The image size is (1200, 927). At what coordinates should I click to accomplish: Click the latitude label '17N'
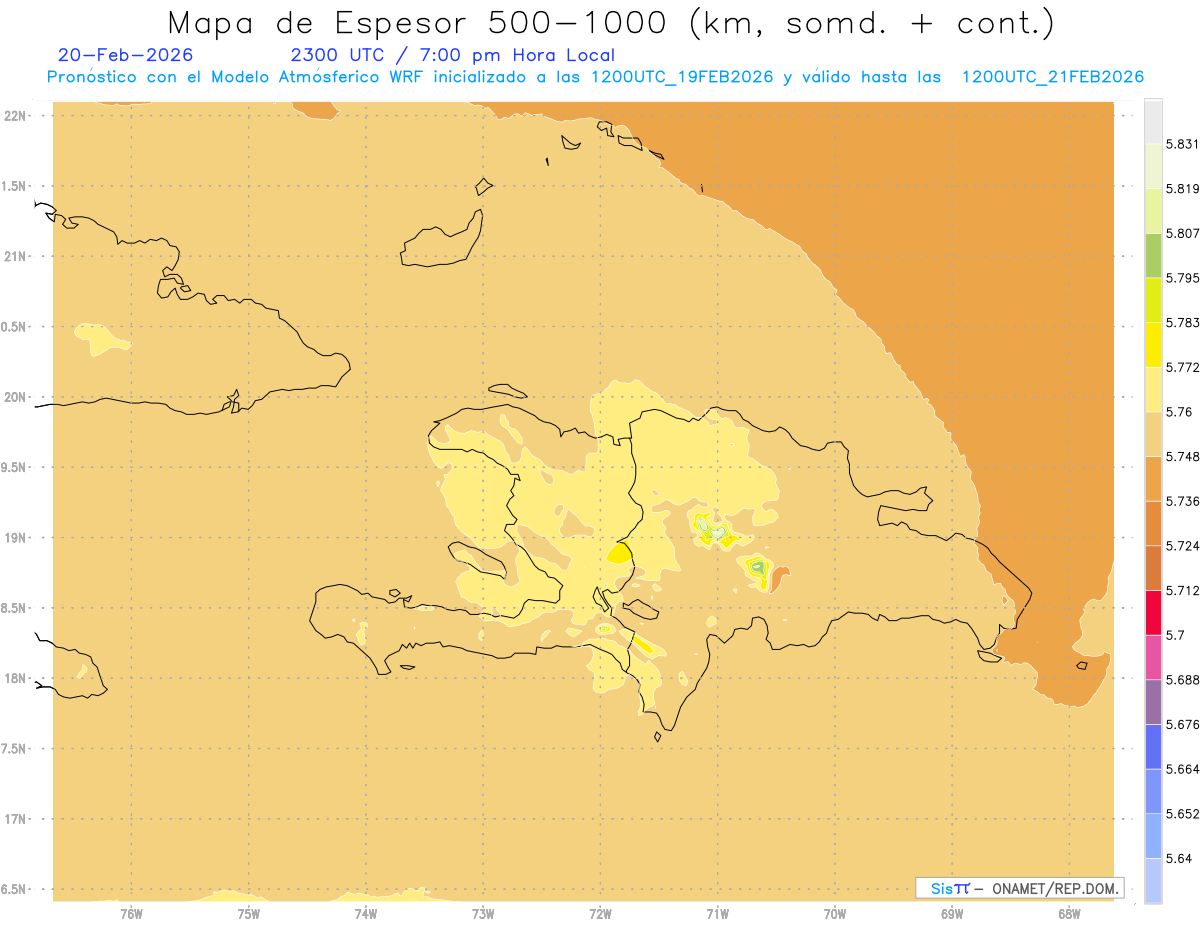pos(15,818)
